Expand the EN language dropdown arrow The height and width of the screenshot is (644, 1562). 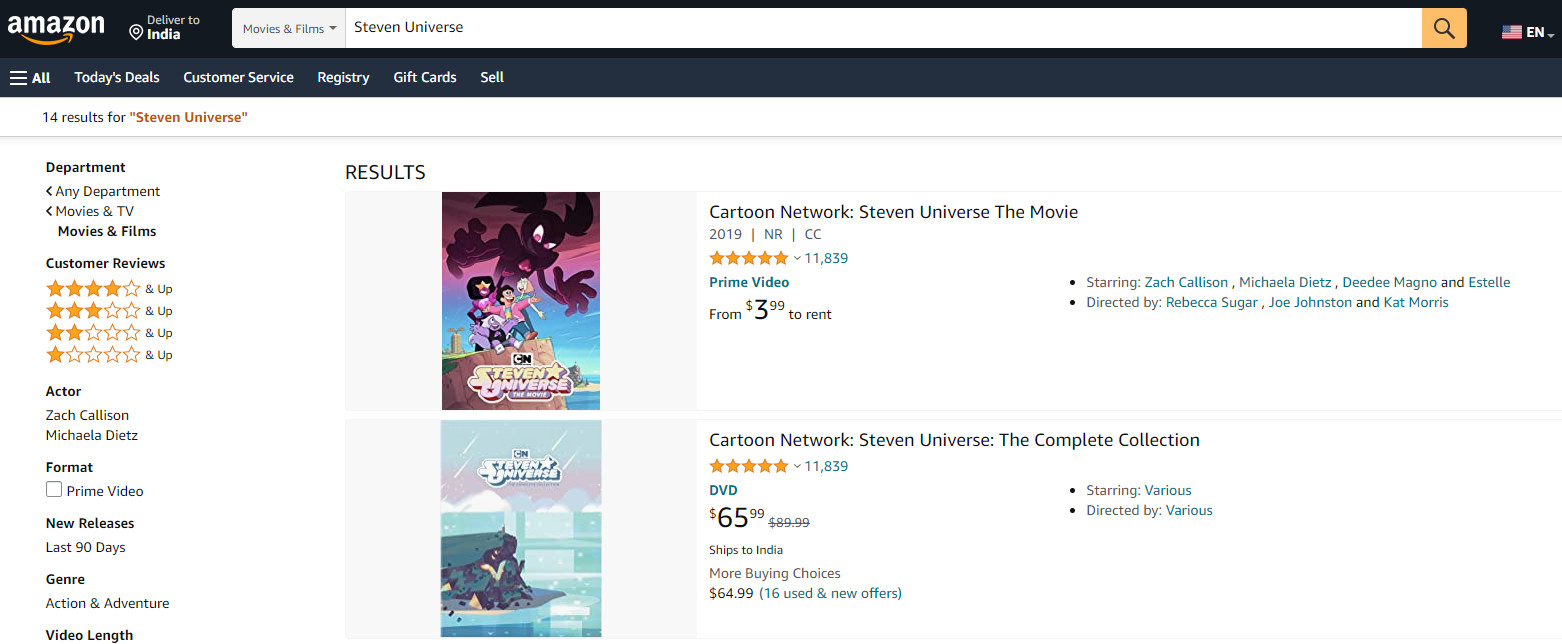click(1550, 34)
